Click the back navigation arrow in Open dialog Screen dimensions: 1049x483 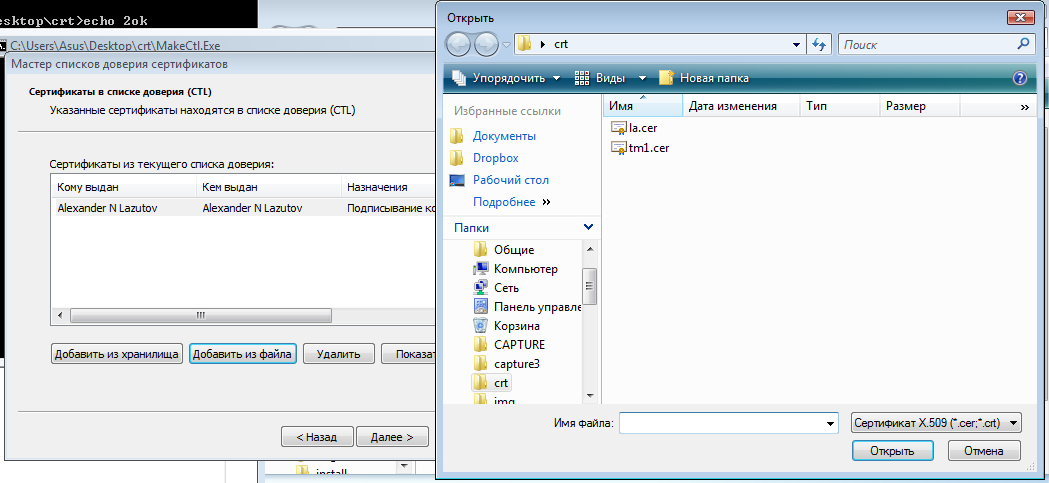point(458,45)
